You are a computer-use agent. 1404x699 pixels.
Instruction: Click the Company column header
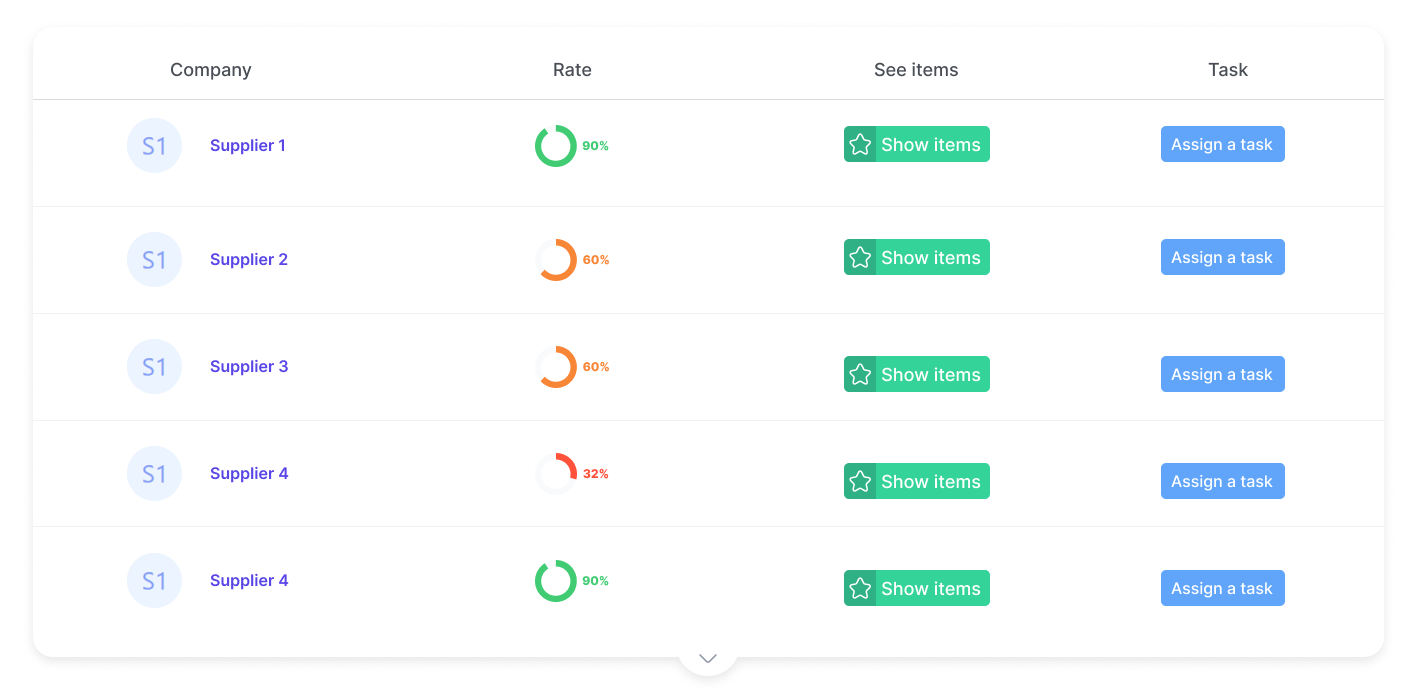[211, 70]
